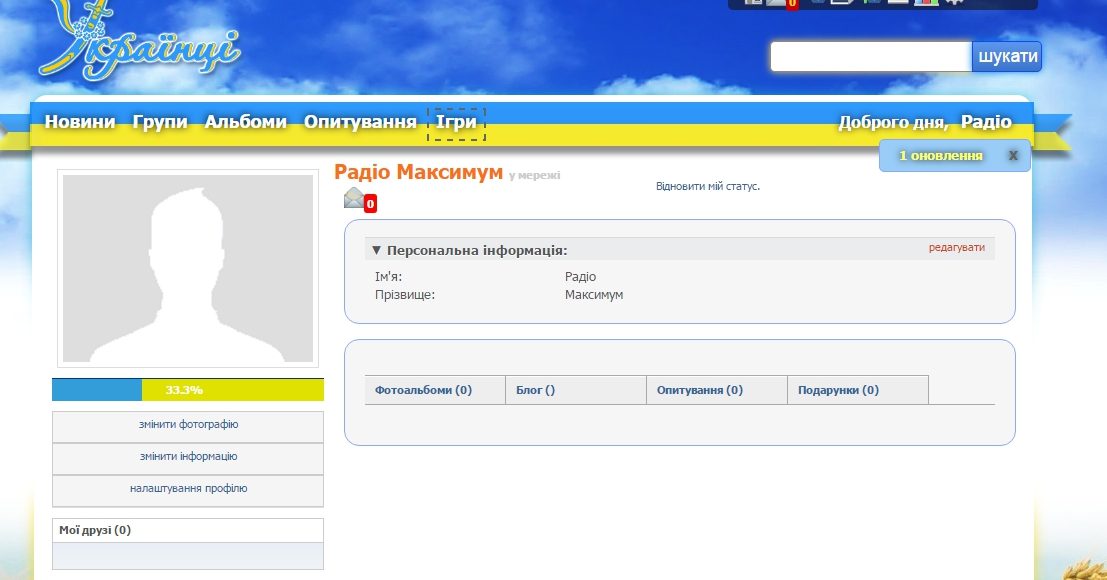Click the 'Ім'я:' field label
The width and height of the screenshot is (1107, 580).
pyautogui.click(x=388, y=277)
